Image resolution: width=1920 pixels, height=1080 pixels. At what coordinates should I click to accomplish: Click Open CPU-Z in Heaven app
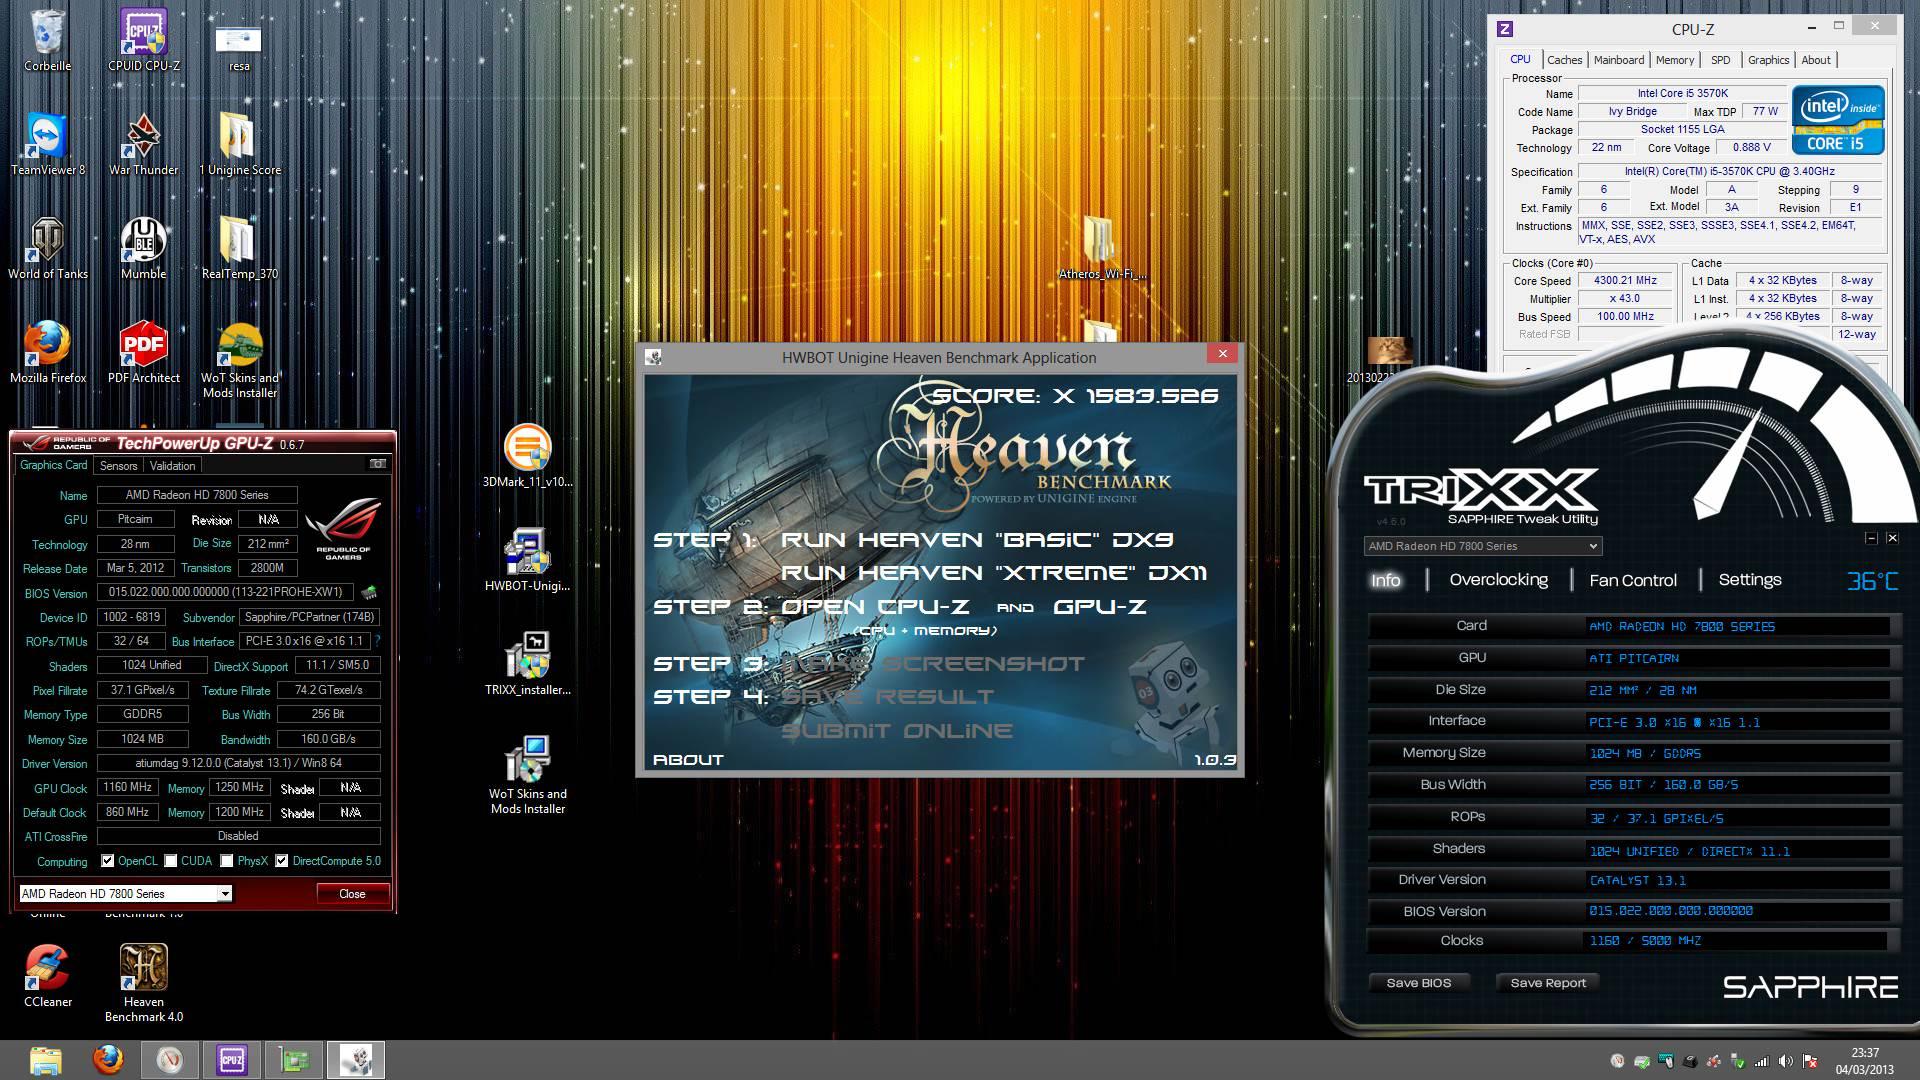tap(875, 607)
